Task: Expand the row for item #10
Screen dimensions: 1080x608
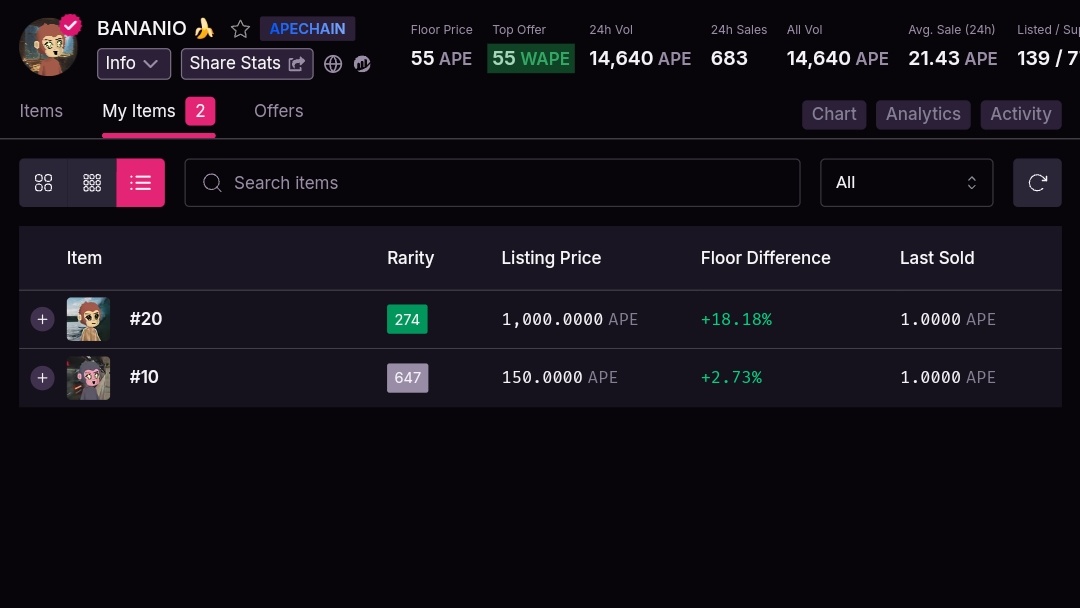Action: coord(42,377)
